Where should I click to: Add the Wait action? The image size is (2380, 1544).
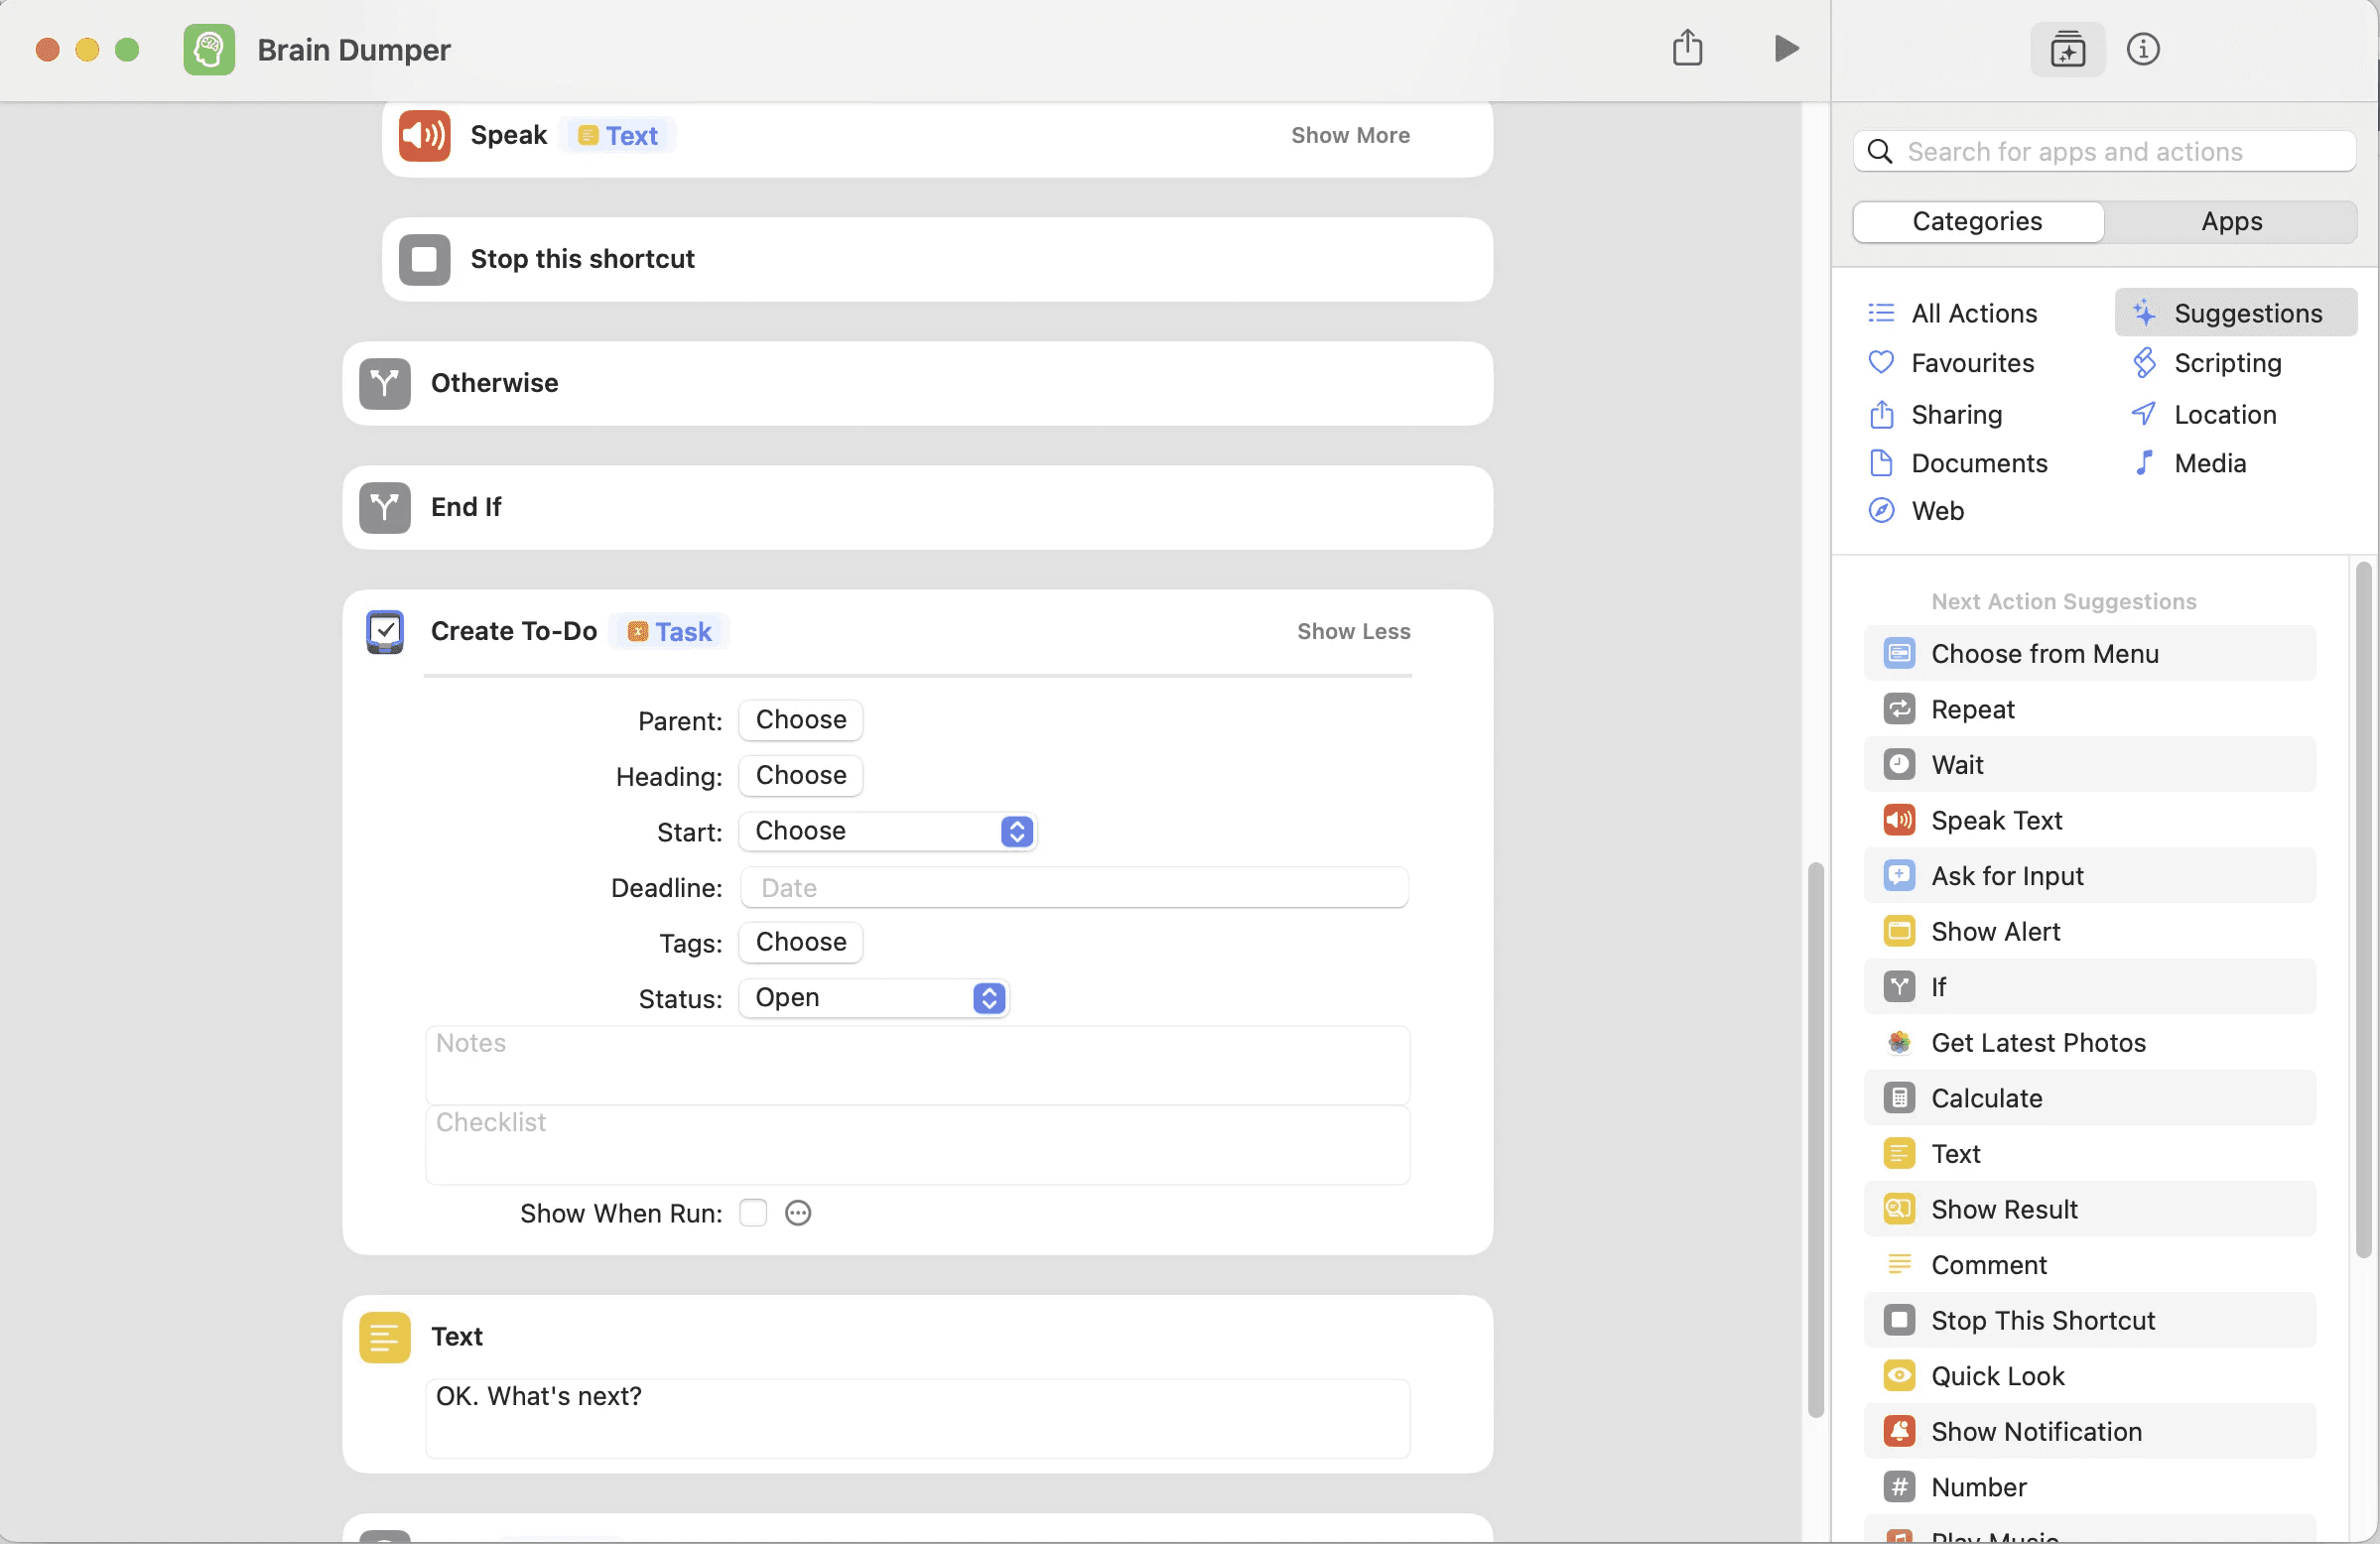(2090, 765)
